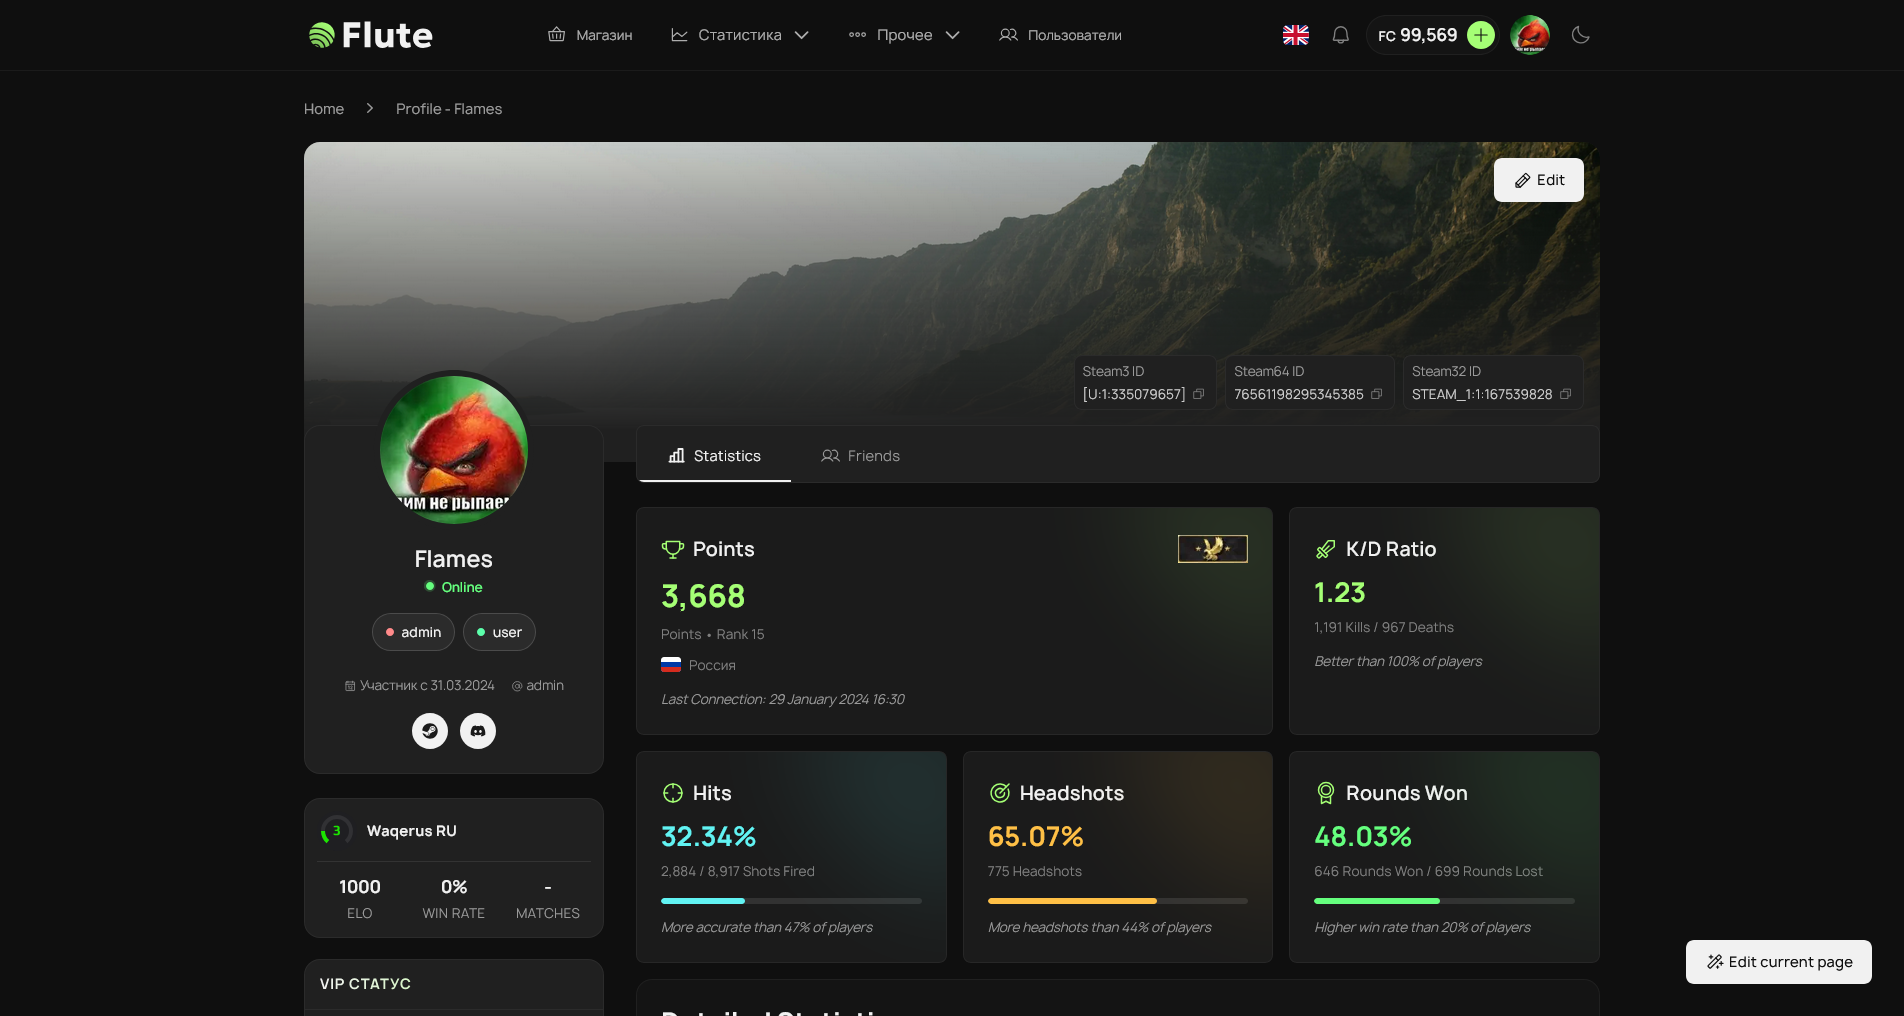
Task: Go to the Пользователи page
Action: tap(1060, 35)
